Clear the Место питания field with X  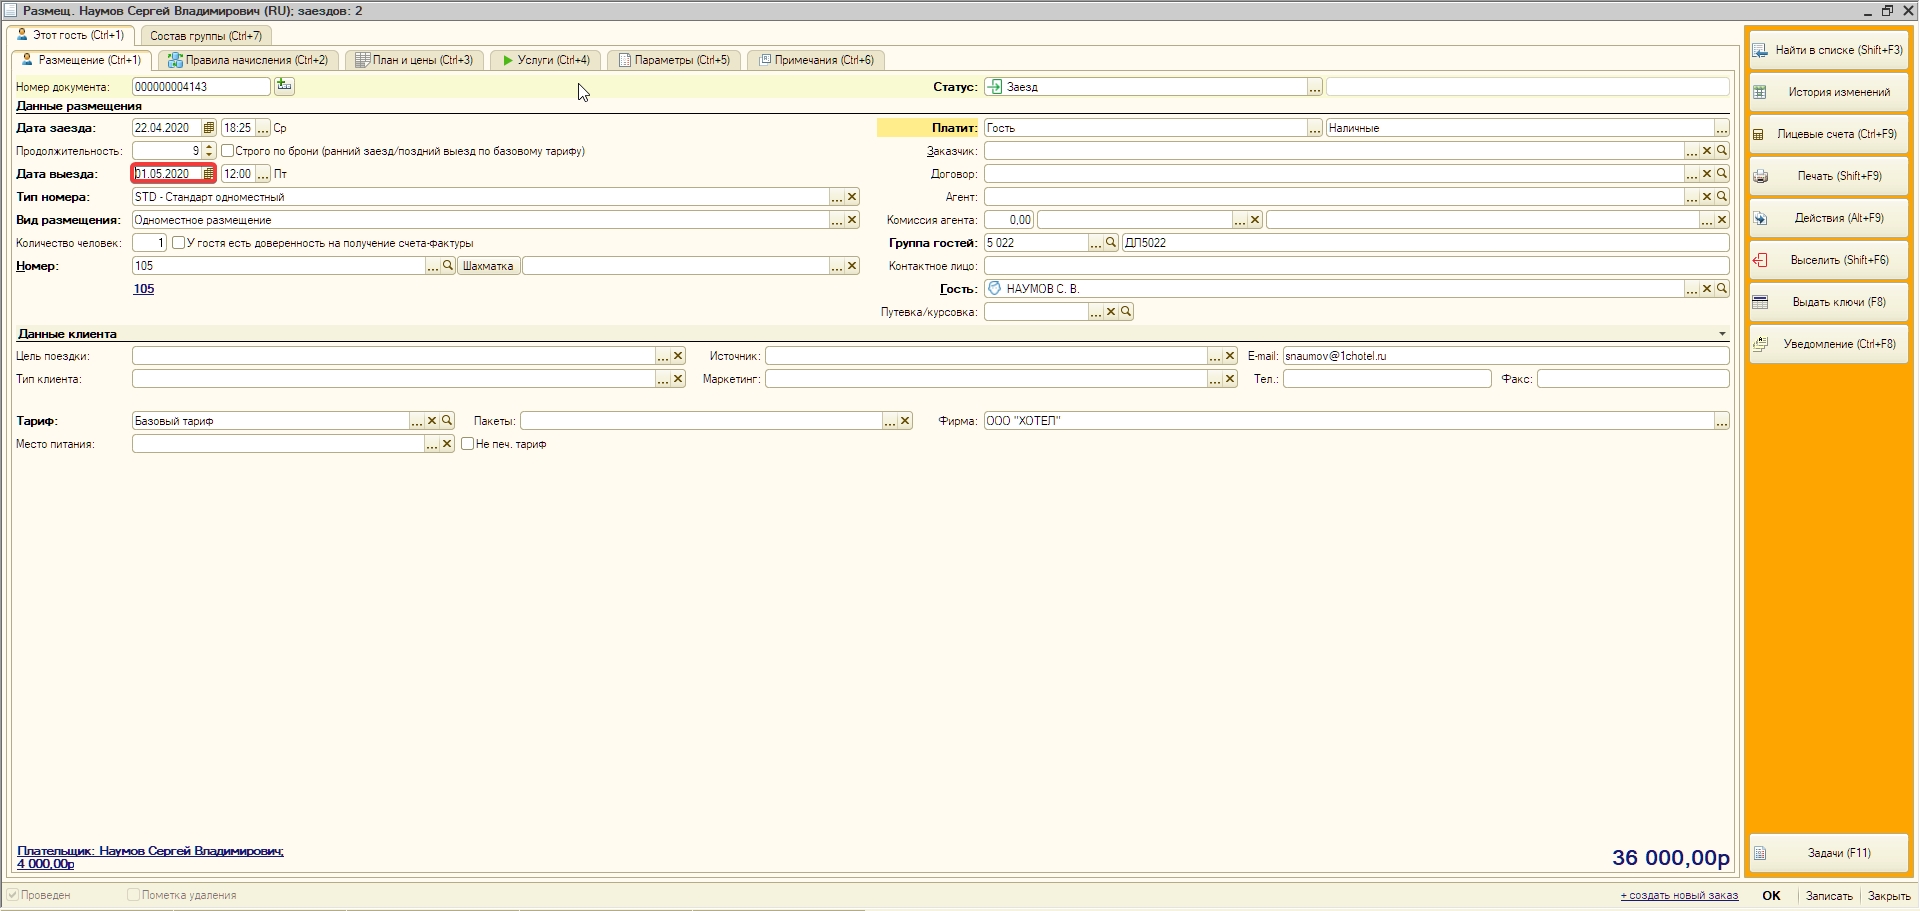447,444
